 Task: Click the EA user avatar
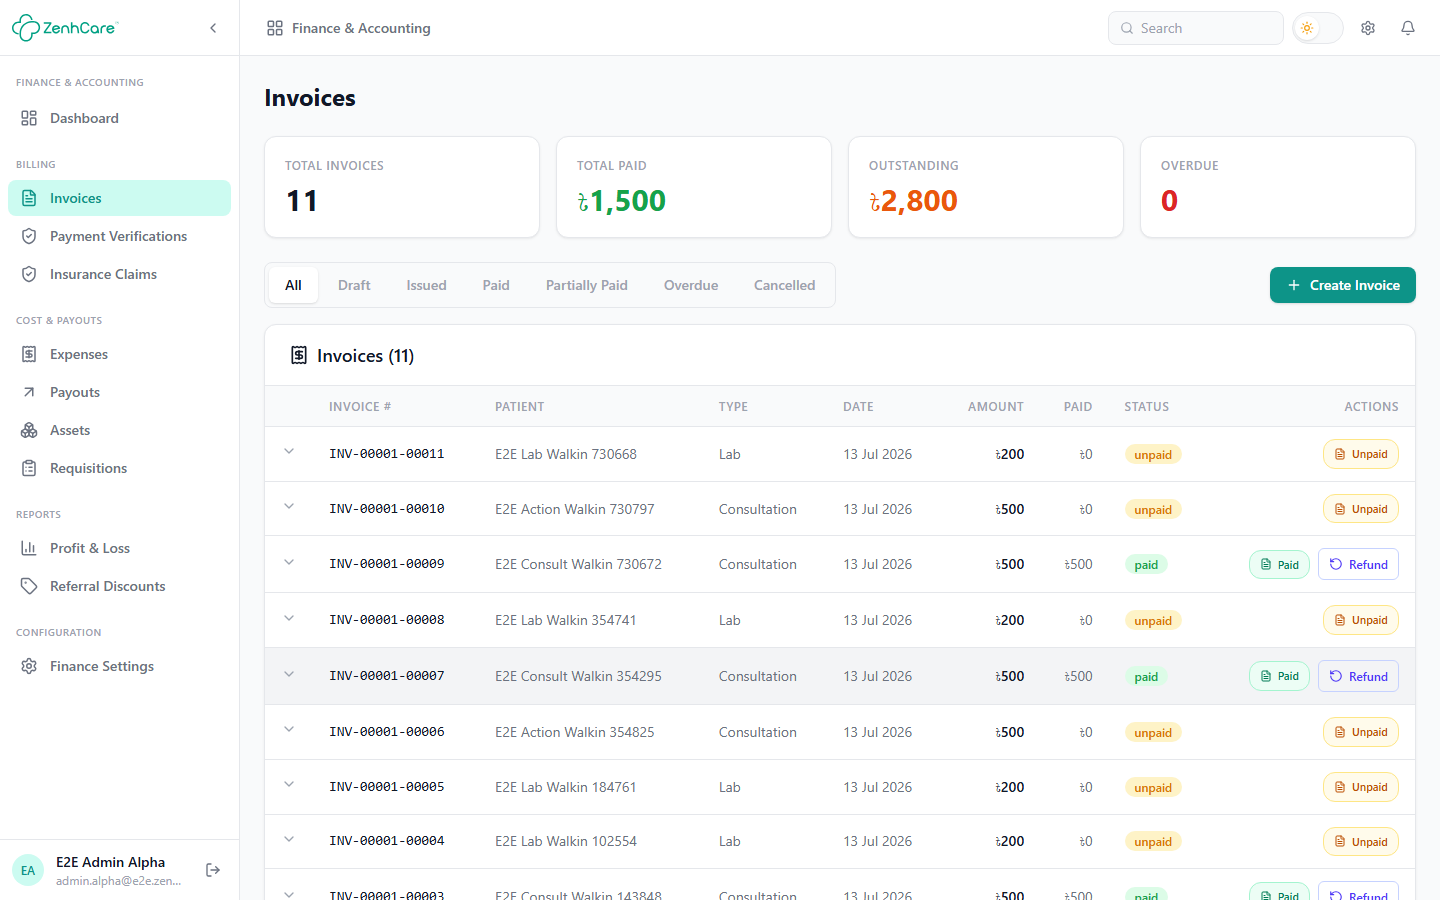(x=28, y=870)
